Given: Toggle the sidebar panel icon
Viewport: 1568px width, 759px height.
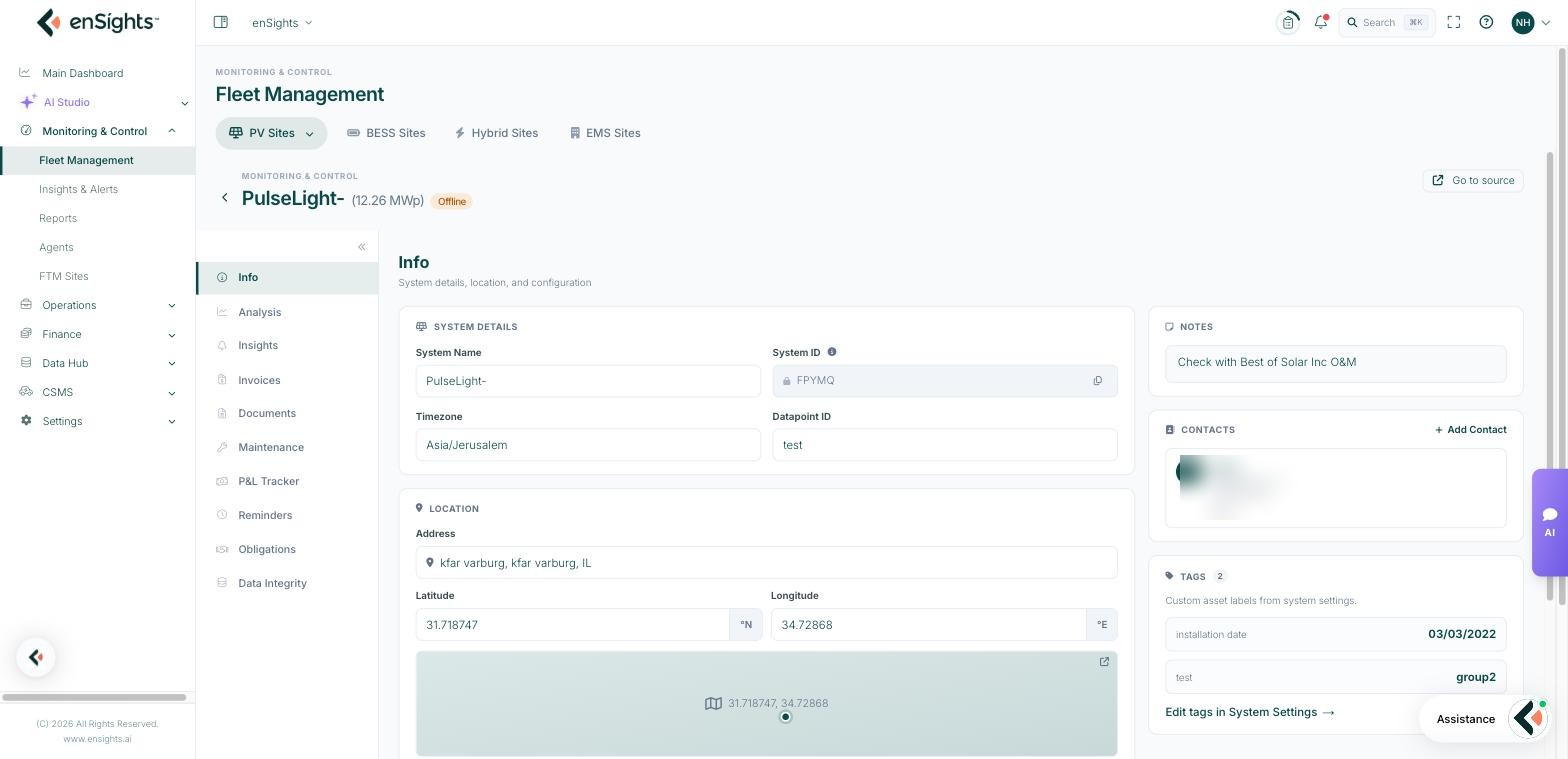Looking at the screenshot, I should click(x=221, y=22).
